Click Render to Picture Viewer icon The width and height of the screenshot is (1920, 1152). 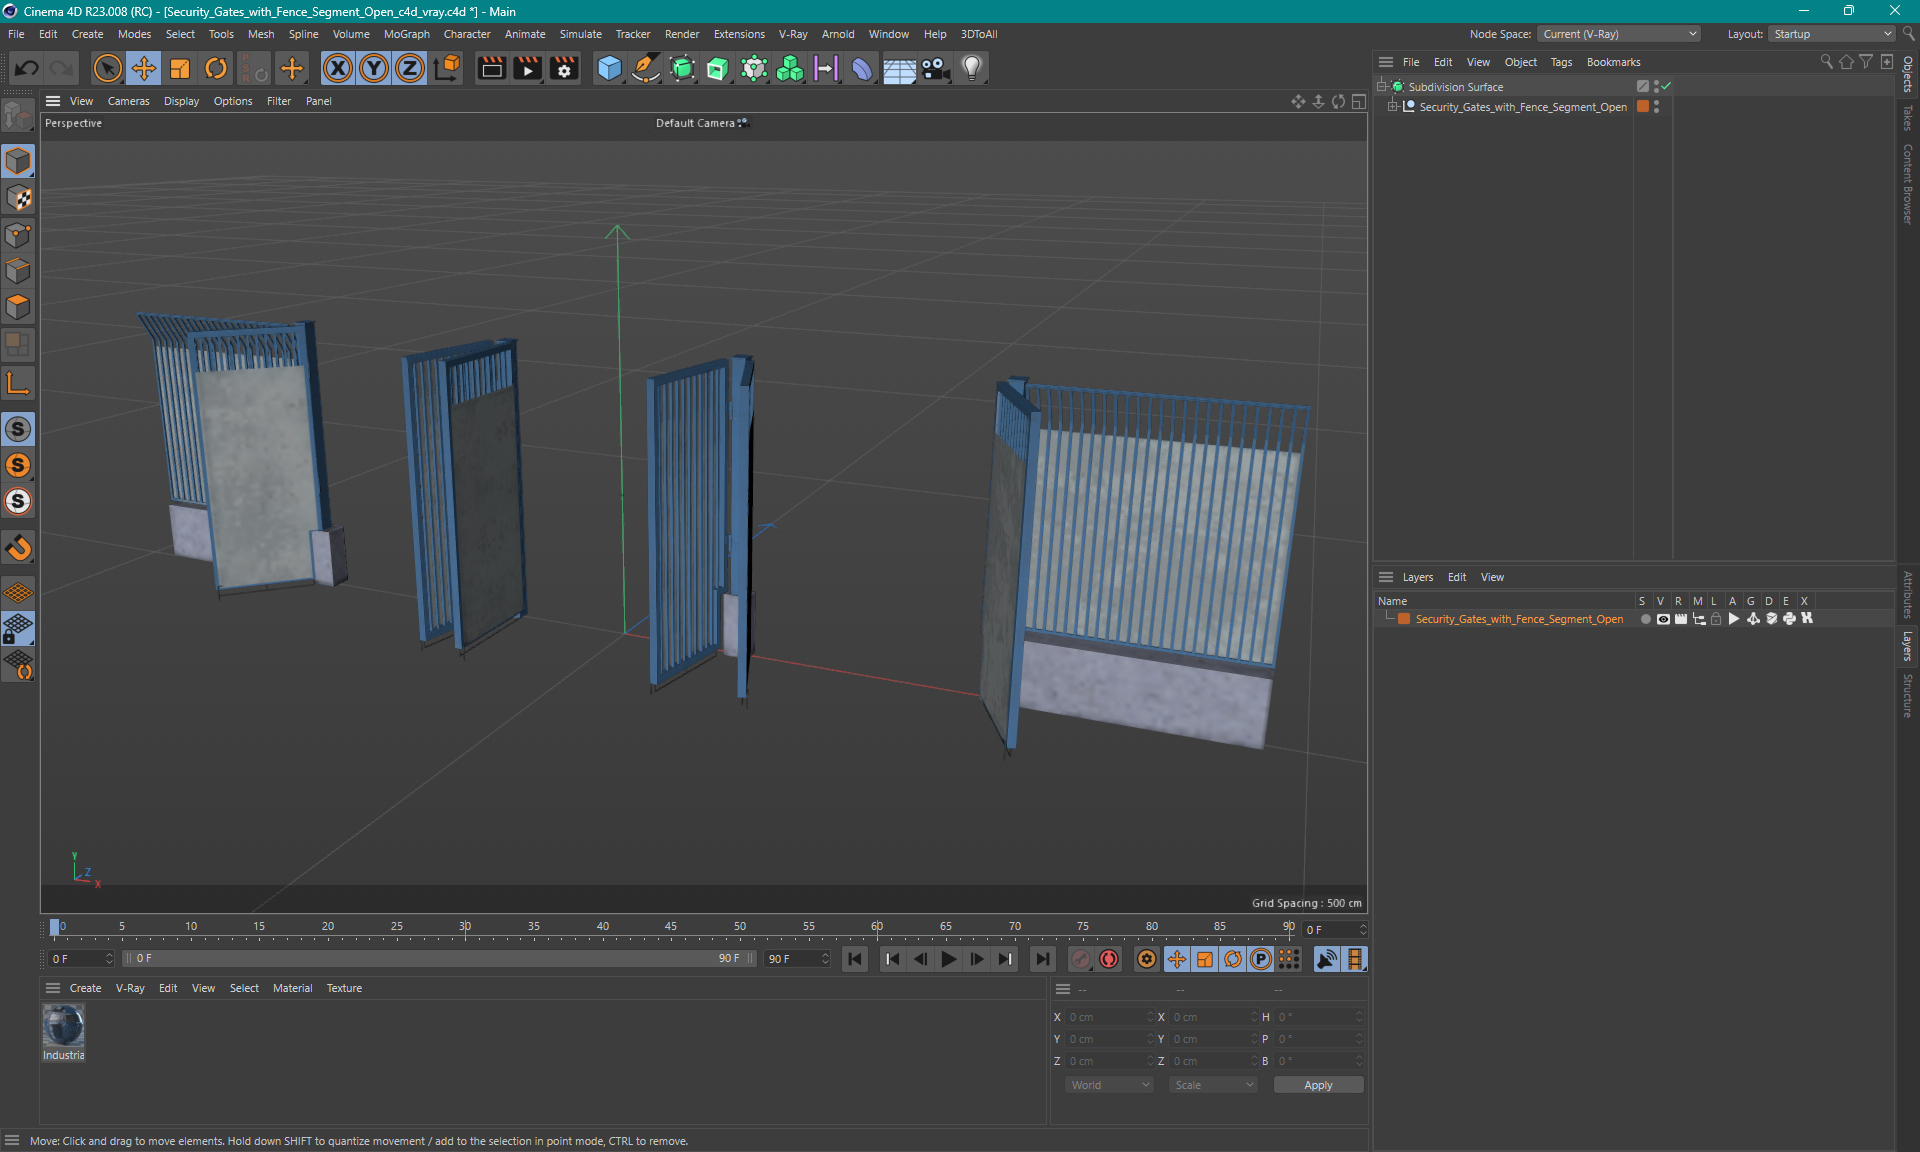(x=527, y=68)
